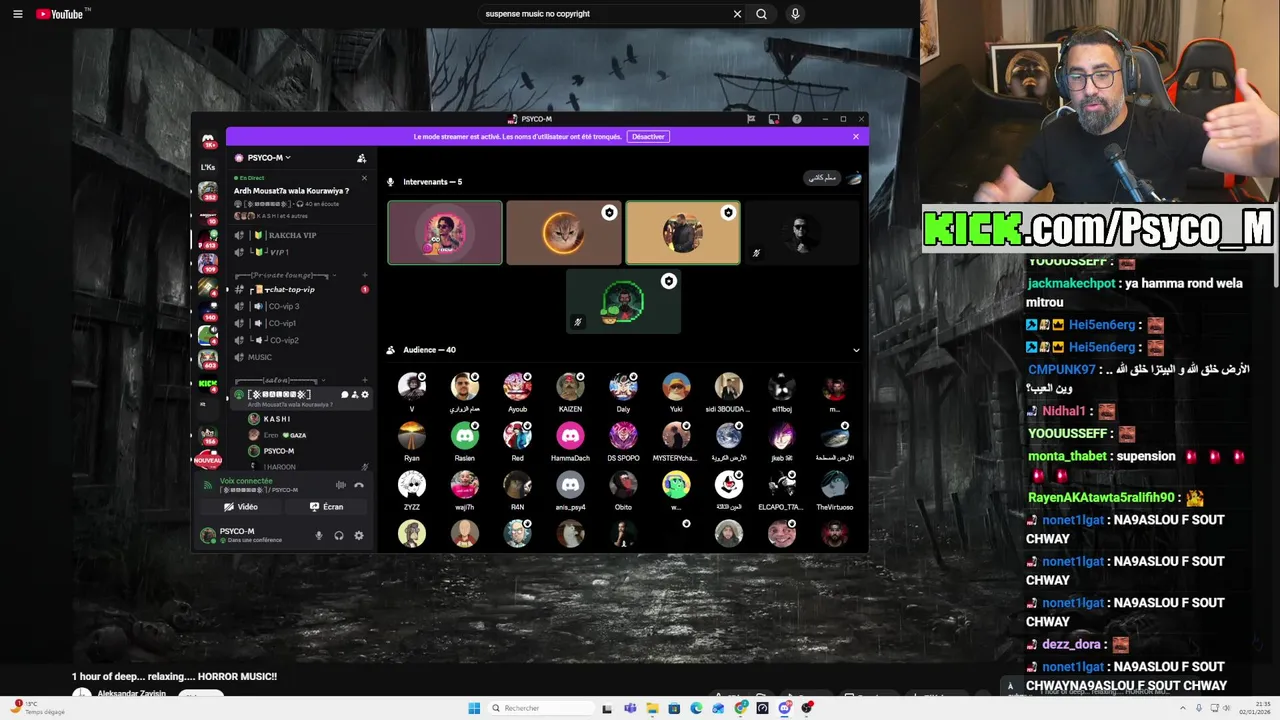The height and width of the screenshot is (720, 1280).
Task: Open the taskbar weather widget
Action: [38, 708]
